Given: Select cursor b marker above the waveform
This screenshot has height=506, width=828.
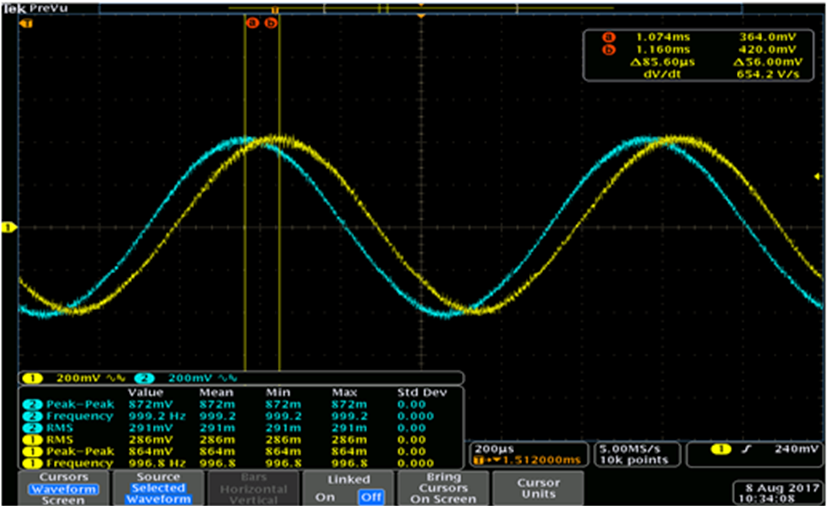Looking at the screenshot, I should [271, 23].
